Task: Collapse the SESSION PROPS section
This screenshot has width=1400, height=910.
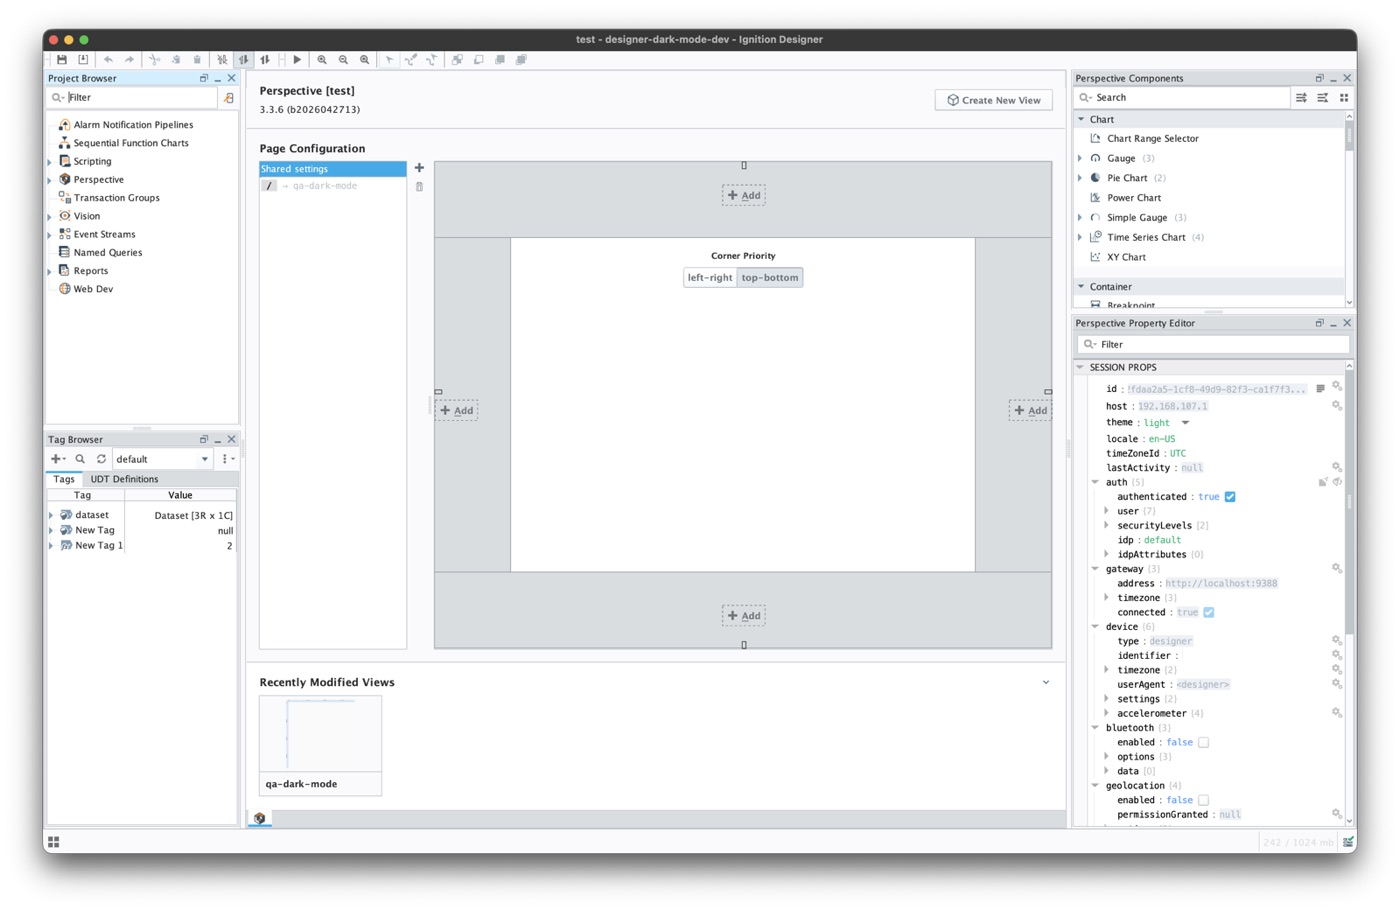Action: click(1080, 367)
